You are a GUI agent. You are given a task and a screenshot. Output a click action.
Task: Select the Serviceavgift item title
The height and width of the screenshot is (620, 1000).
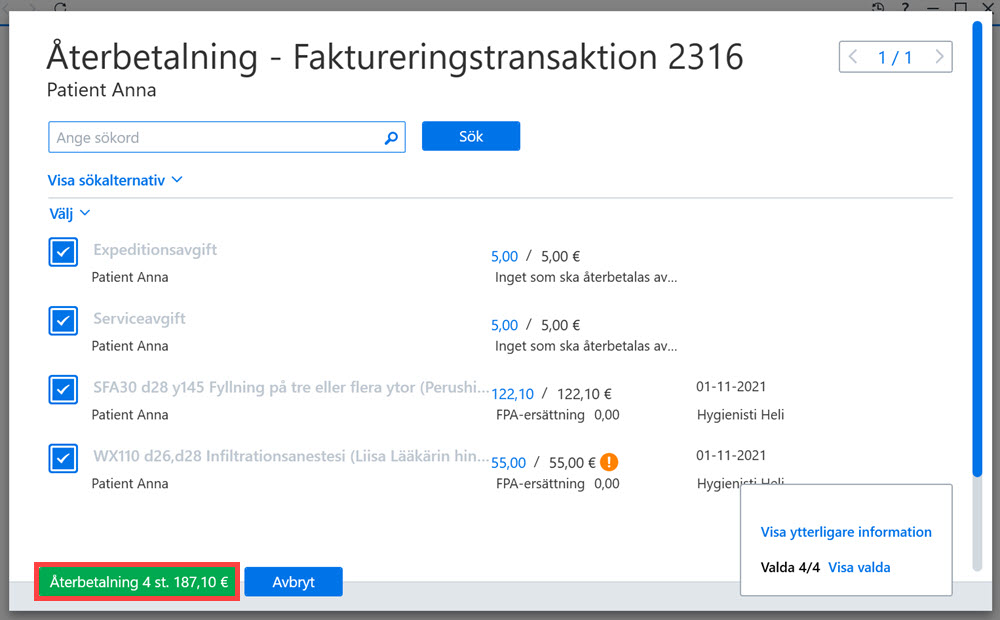139,318
